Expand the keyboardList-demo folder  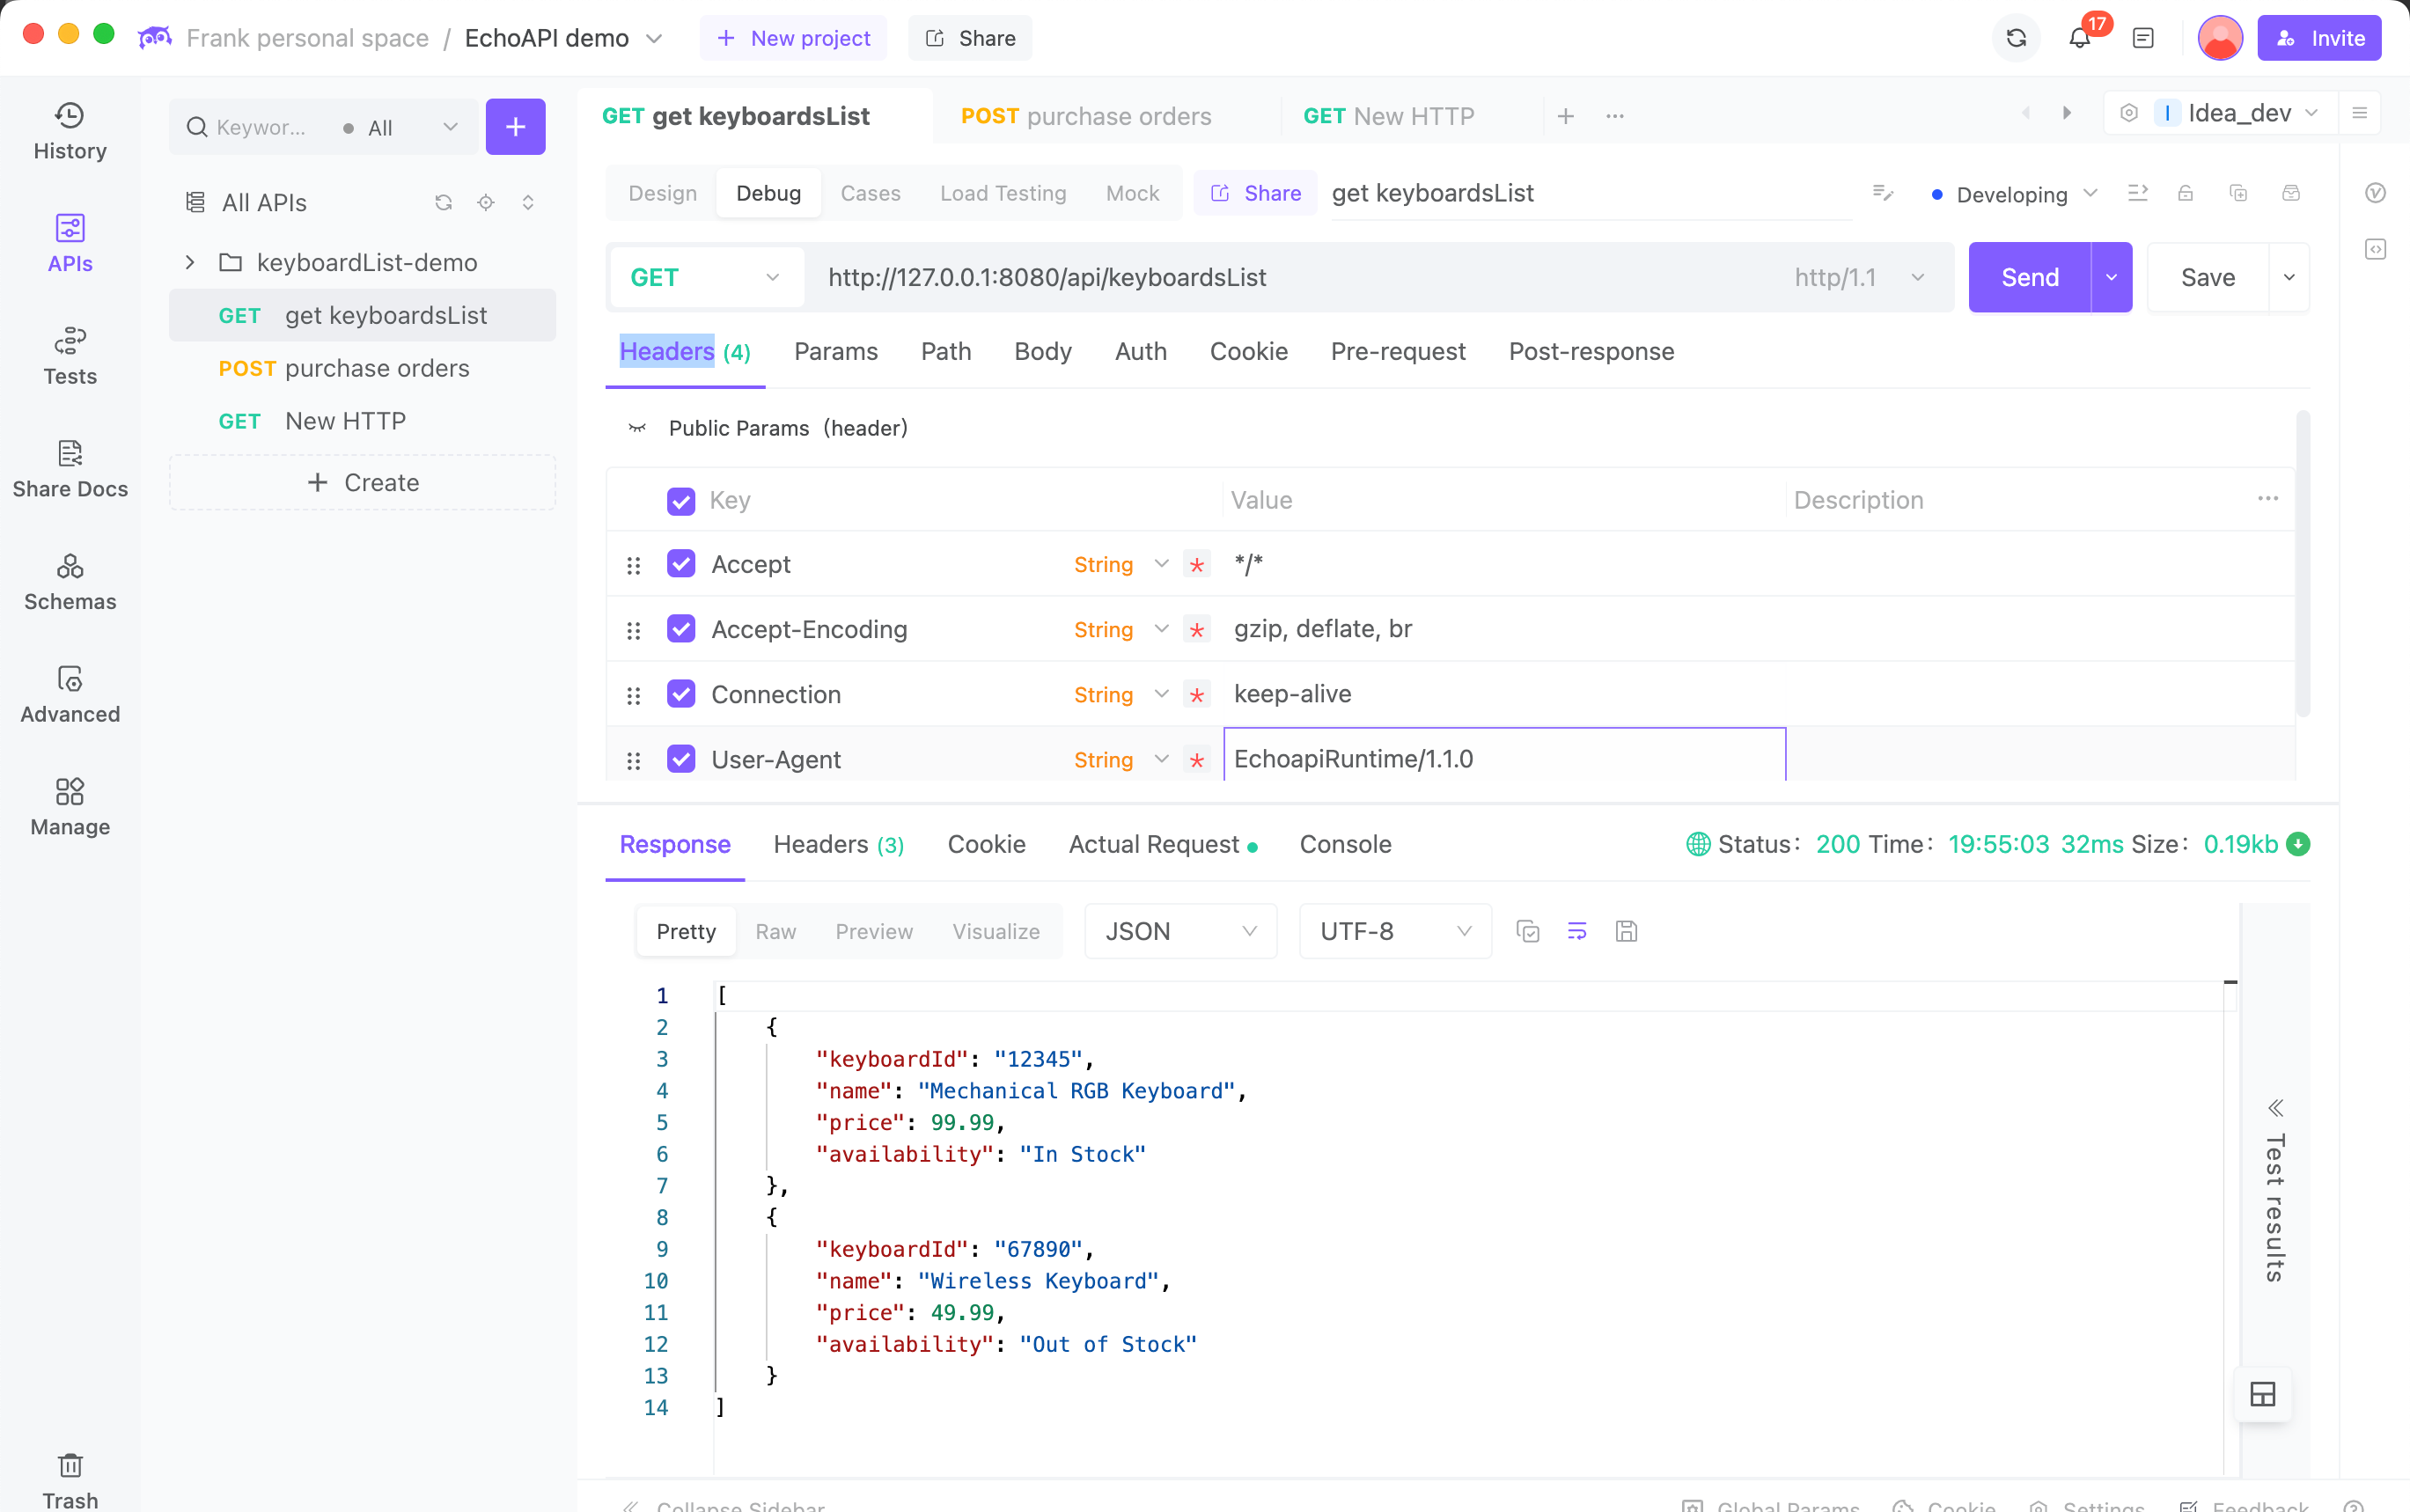[x=190, y=262]
